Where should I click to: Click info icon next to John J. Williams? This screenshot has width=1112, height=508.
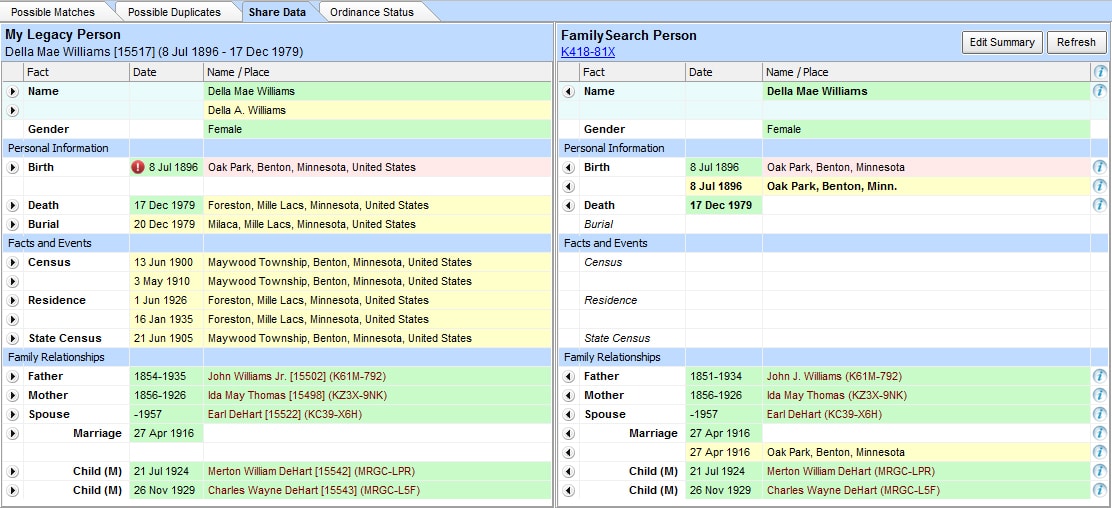pyautogui.click(x=1099, y=376)
